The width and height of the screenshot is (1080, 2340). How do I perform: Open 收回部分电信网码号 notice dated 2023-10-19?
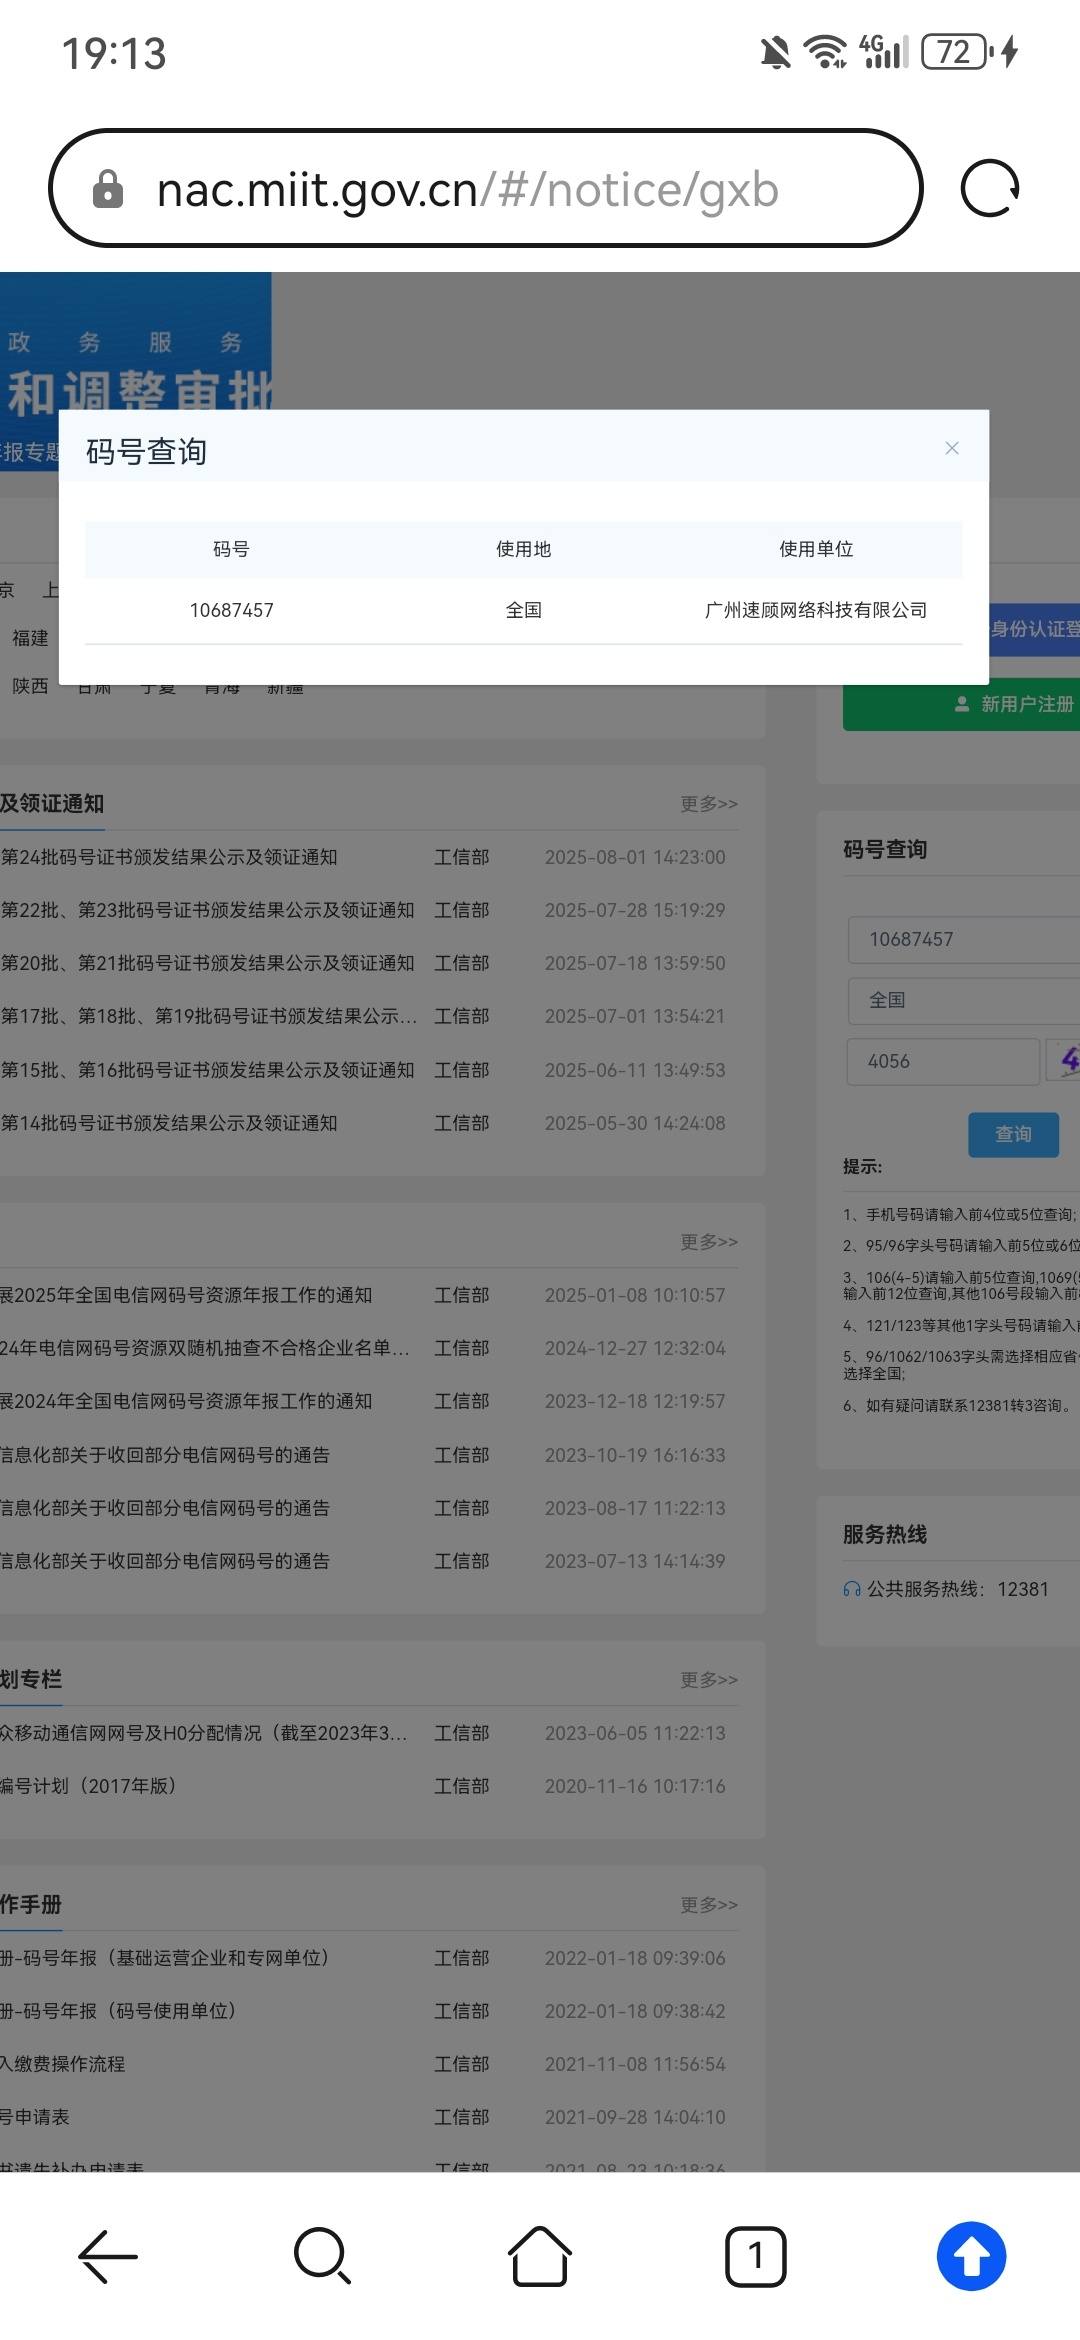165,1455
